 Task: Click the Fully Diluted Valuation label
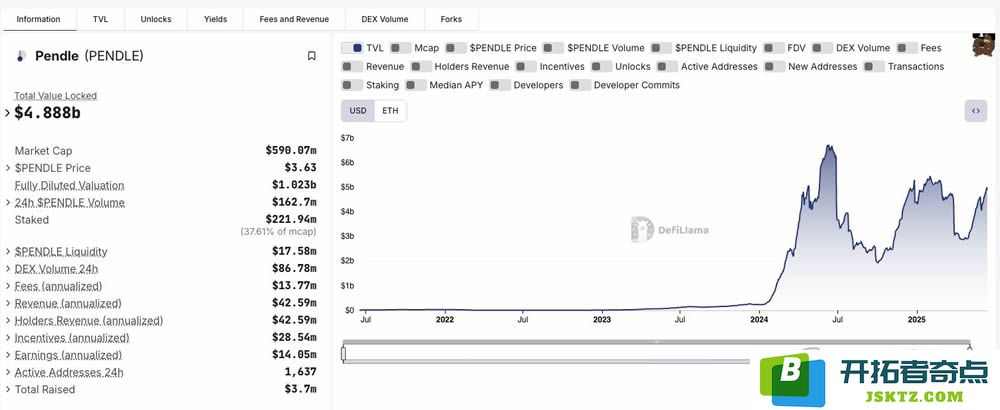click(70, 186)
